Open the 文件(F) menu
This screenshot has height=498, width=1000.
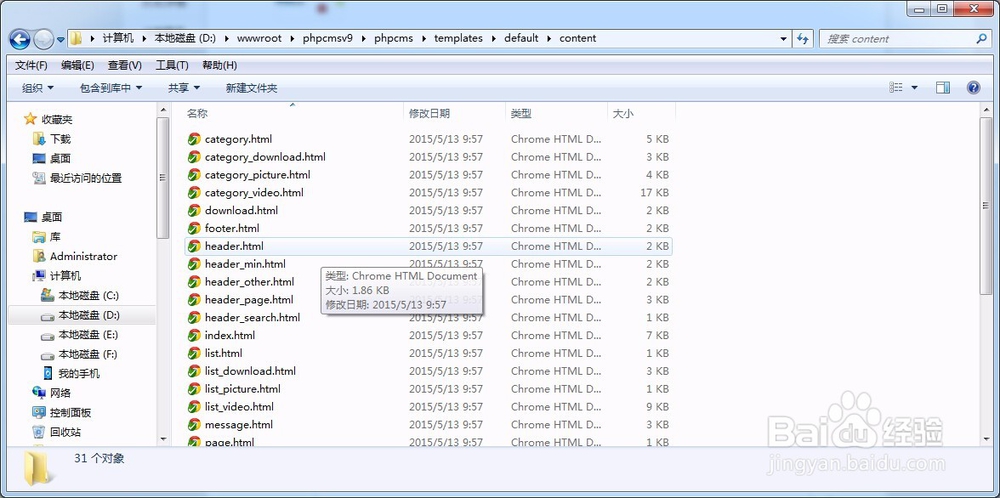tap(31, 65)
